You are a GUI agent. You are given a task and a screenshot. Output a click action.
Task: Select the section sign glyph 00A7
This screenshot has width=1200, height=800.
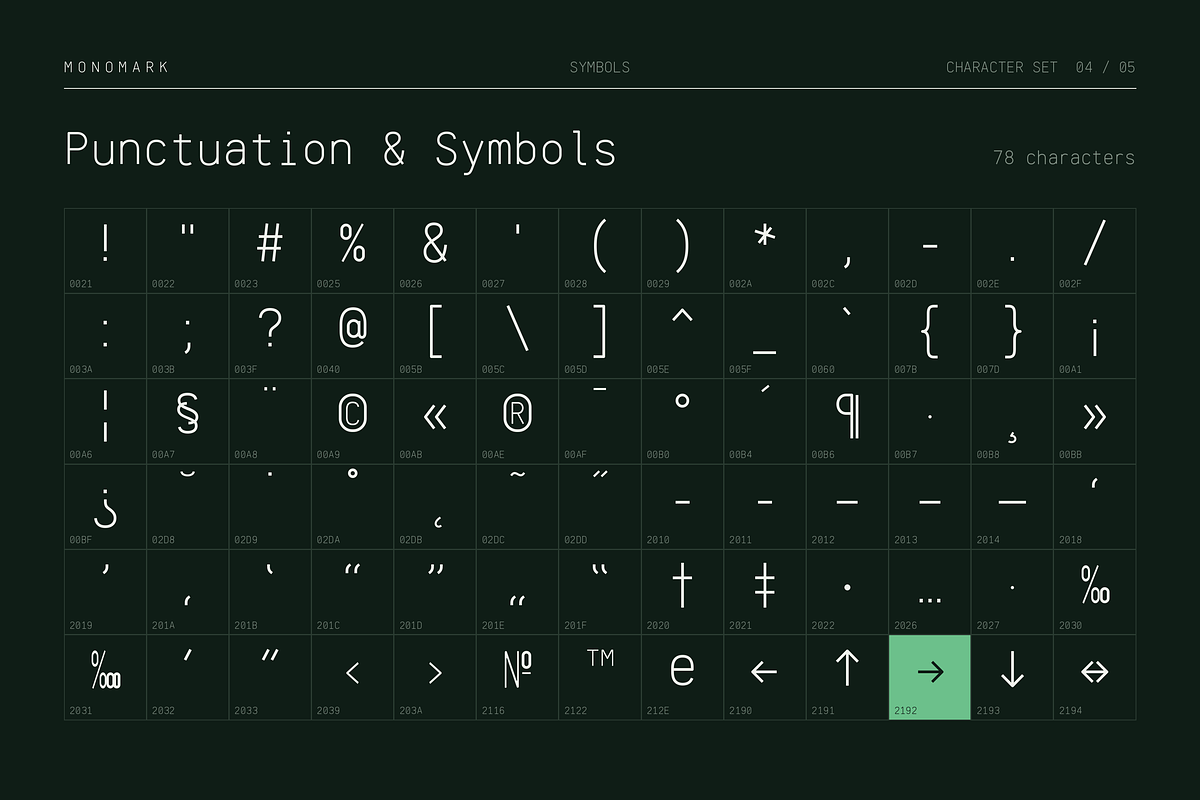(x=188, y=421)
